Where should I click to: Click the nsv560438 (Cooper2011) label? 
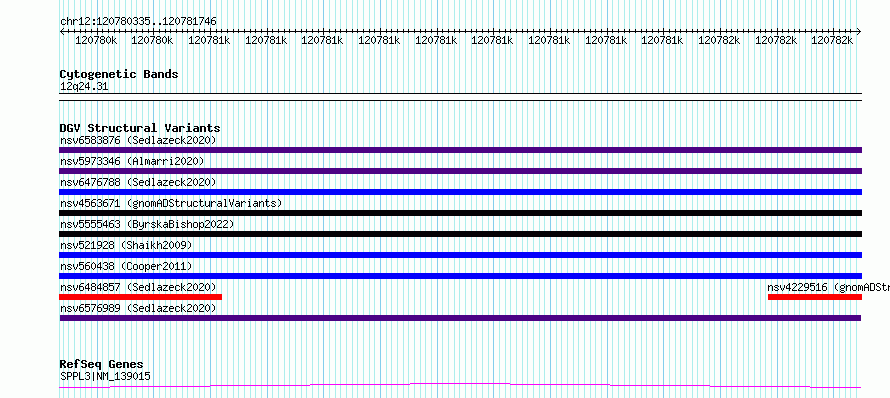coord(126,266)
